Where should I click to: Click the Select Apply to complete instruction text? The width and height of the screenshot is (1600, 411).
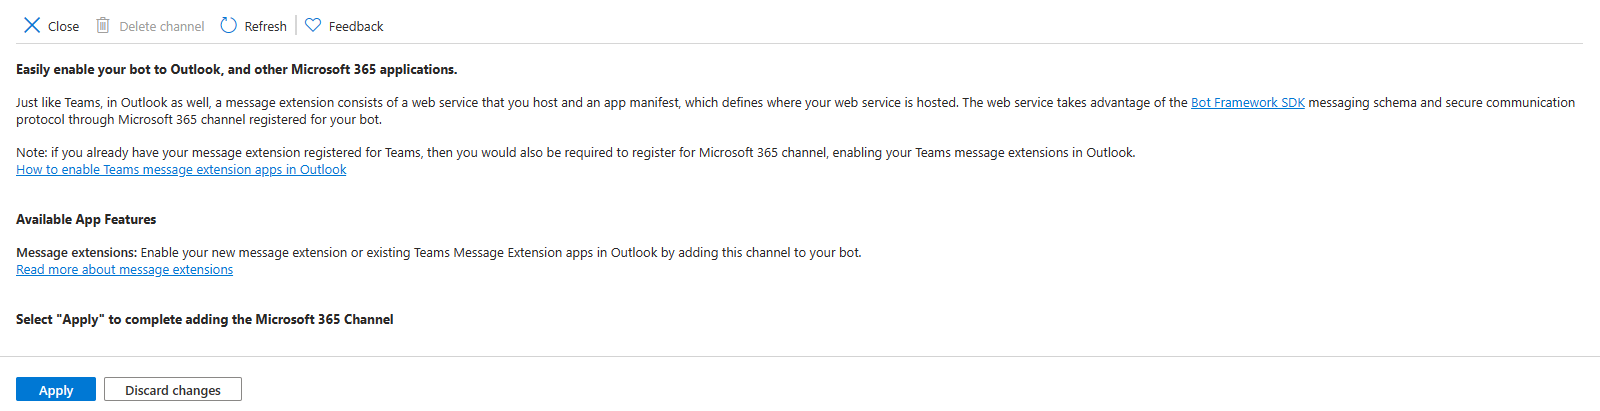[x=204, y=320]
